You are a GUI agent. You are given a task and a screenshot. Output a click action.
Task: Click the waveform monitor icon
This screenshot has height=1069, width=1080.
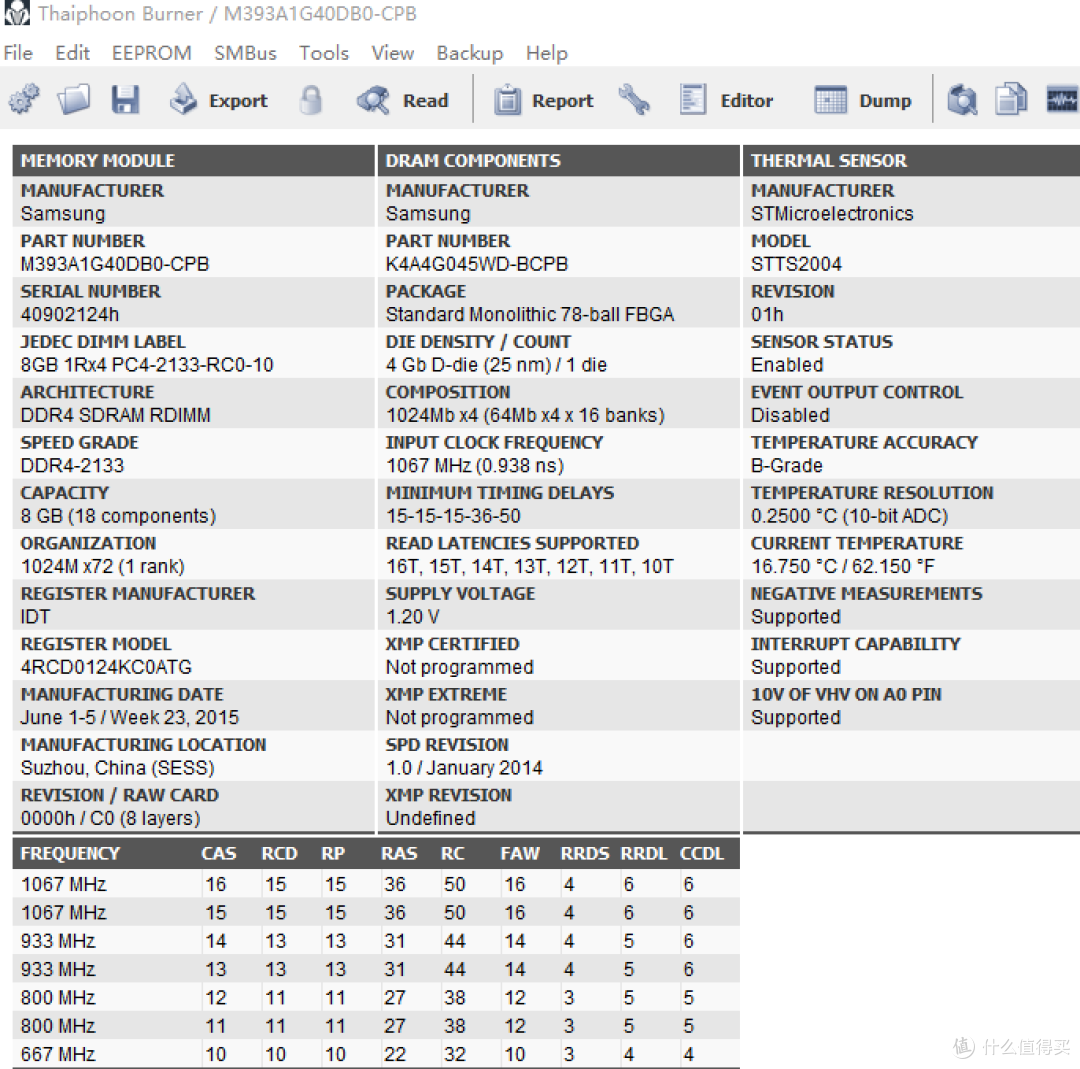[x=1061, y=100]
